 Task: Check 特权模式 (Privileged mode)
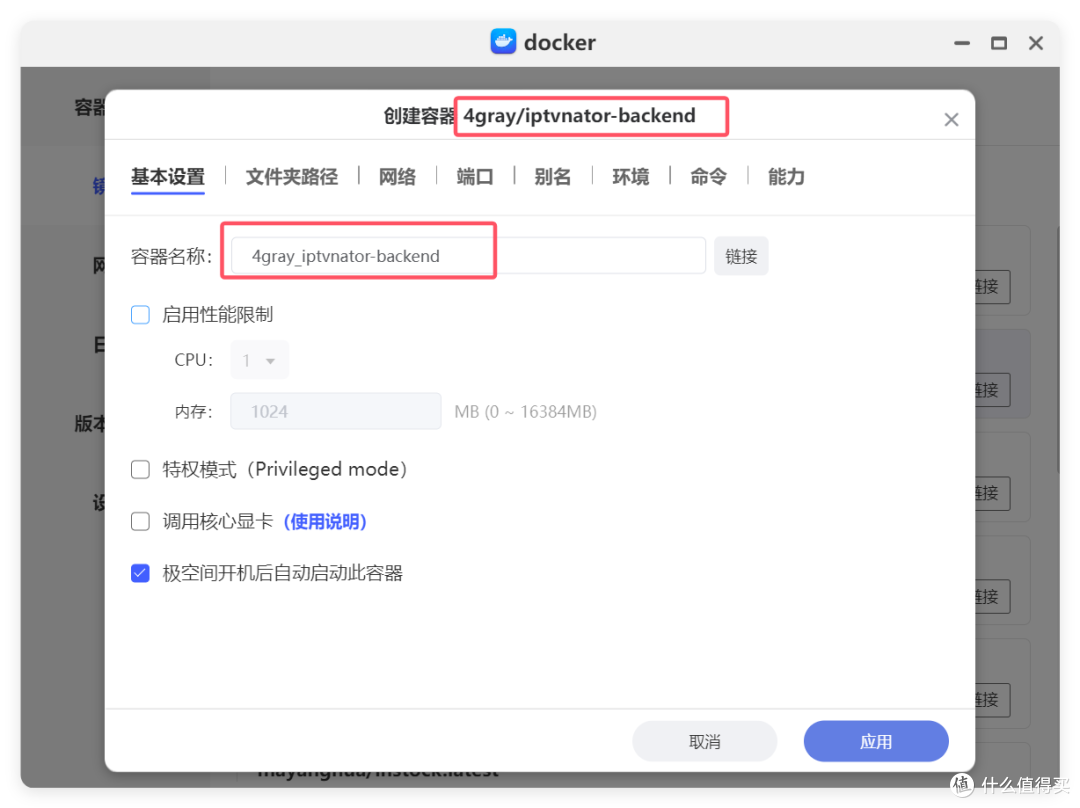coord(140,469)
